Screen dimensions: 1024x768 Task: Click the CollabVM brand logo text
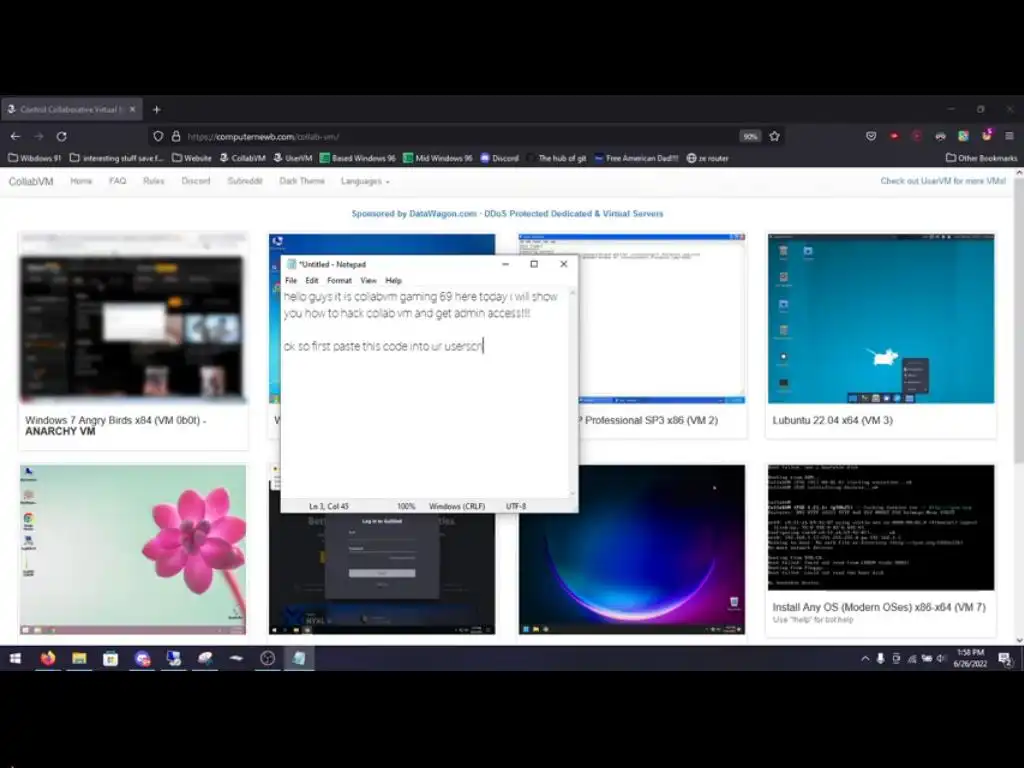point(31,182)
